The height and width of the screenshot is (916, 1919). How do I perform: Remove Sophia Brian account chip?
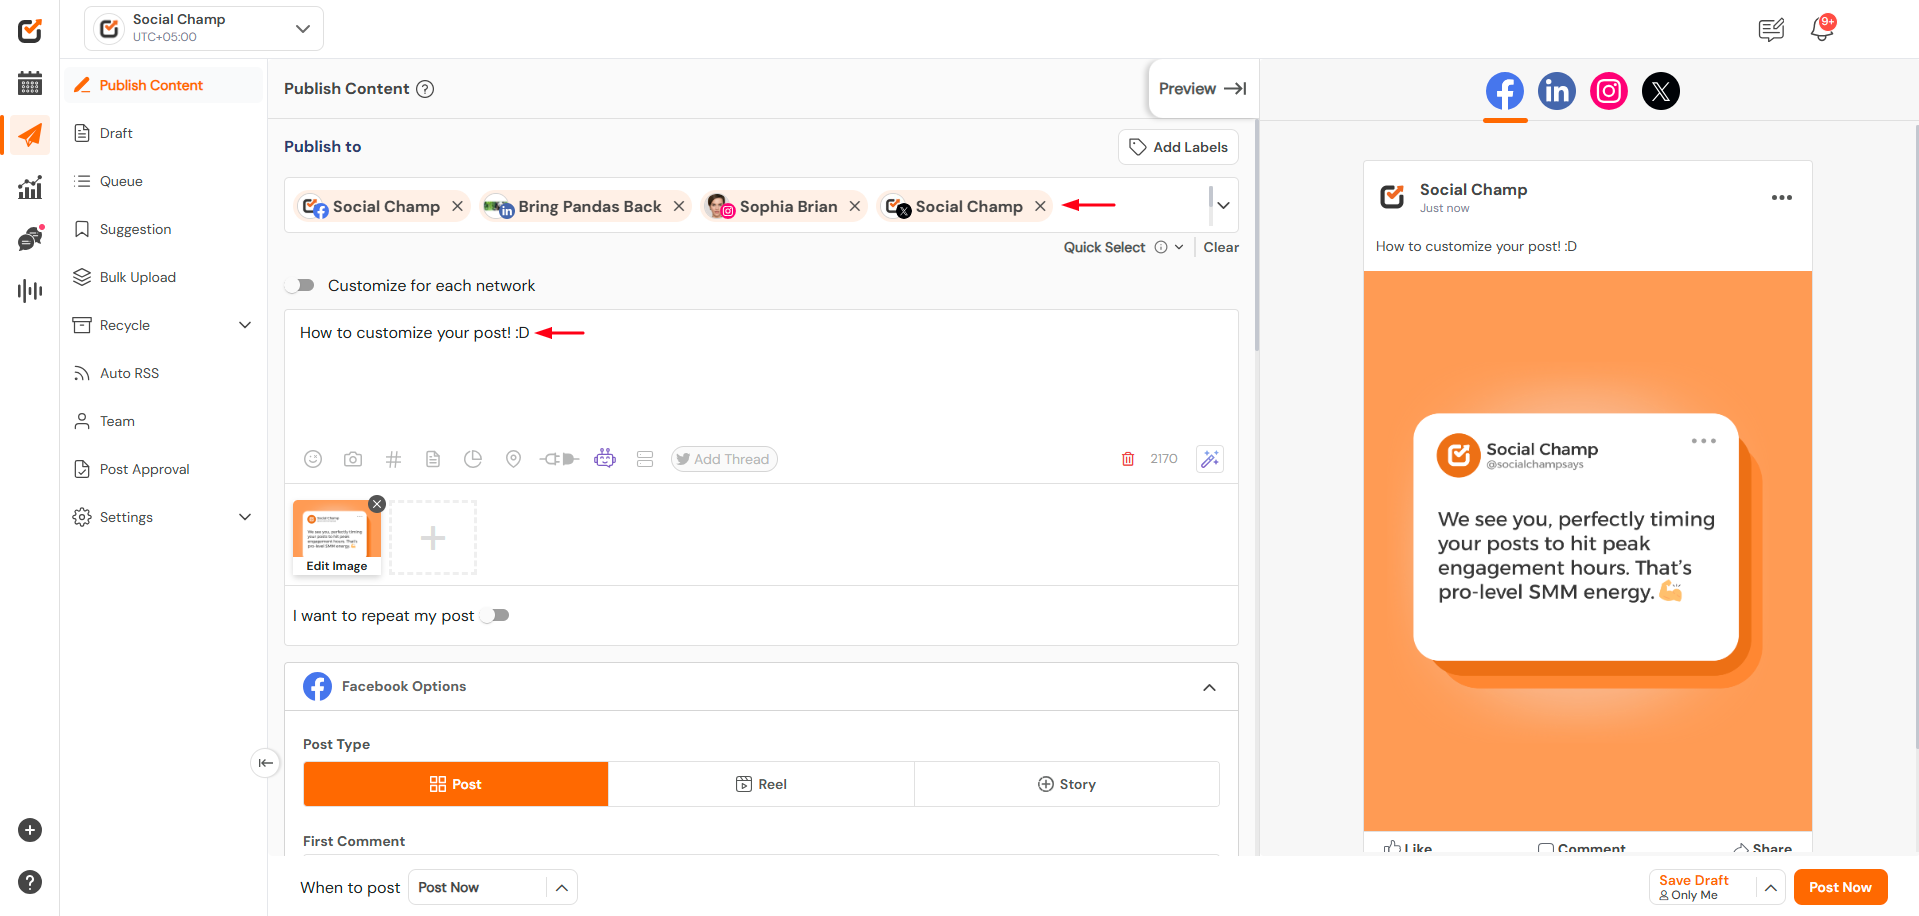coord(855,206)
